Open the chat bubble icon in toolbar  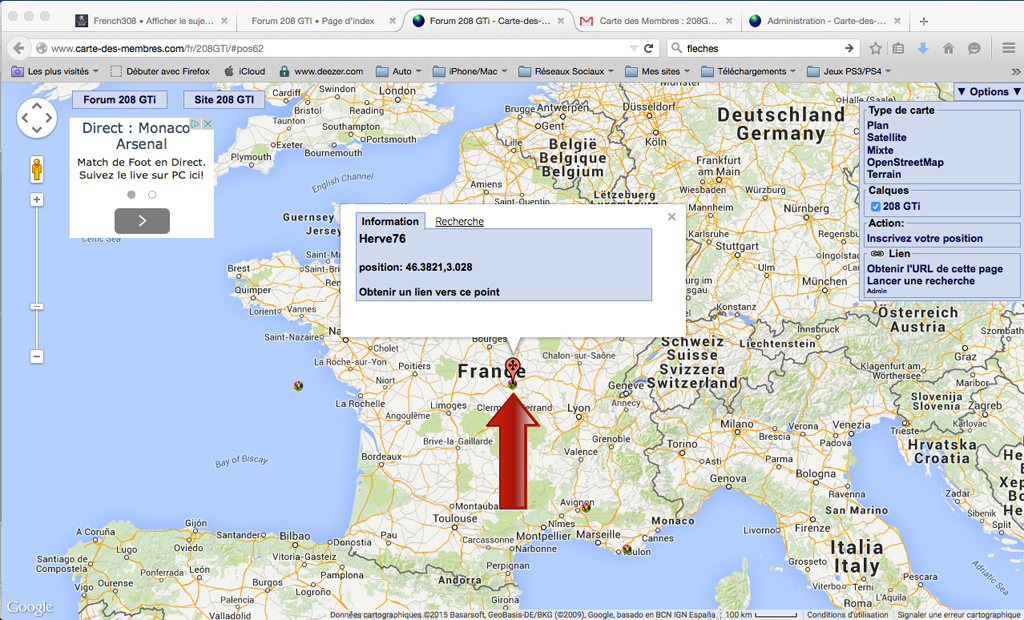tap(974, 48)
